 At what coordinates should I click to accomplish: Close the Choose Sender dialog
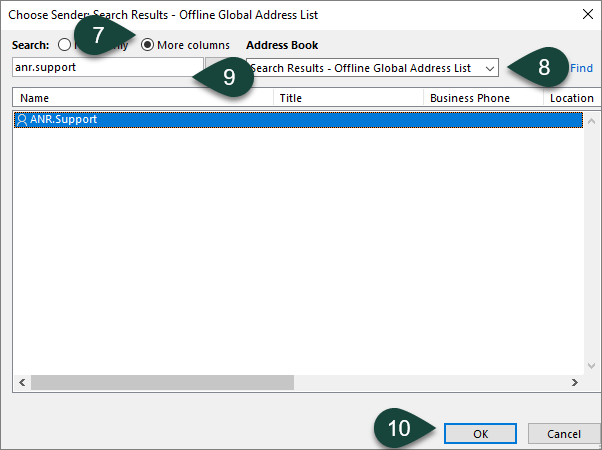click(x=585, y=16)
